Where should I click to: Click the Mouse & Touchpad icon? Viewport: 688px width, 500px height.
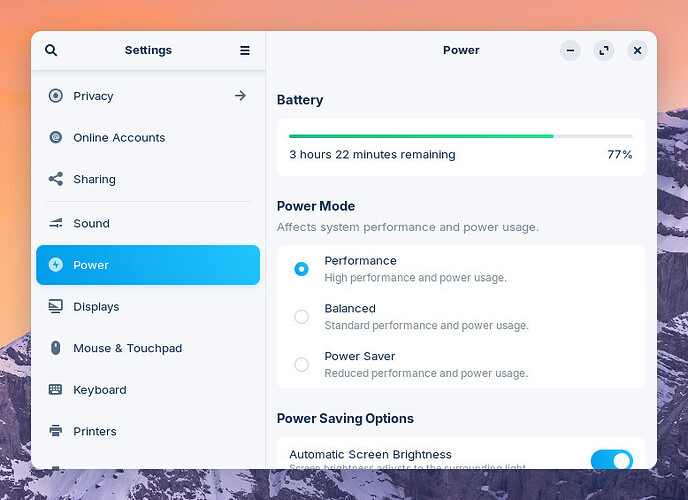[56, 348]
